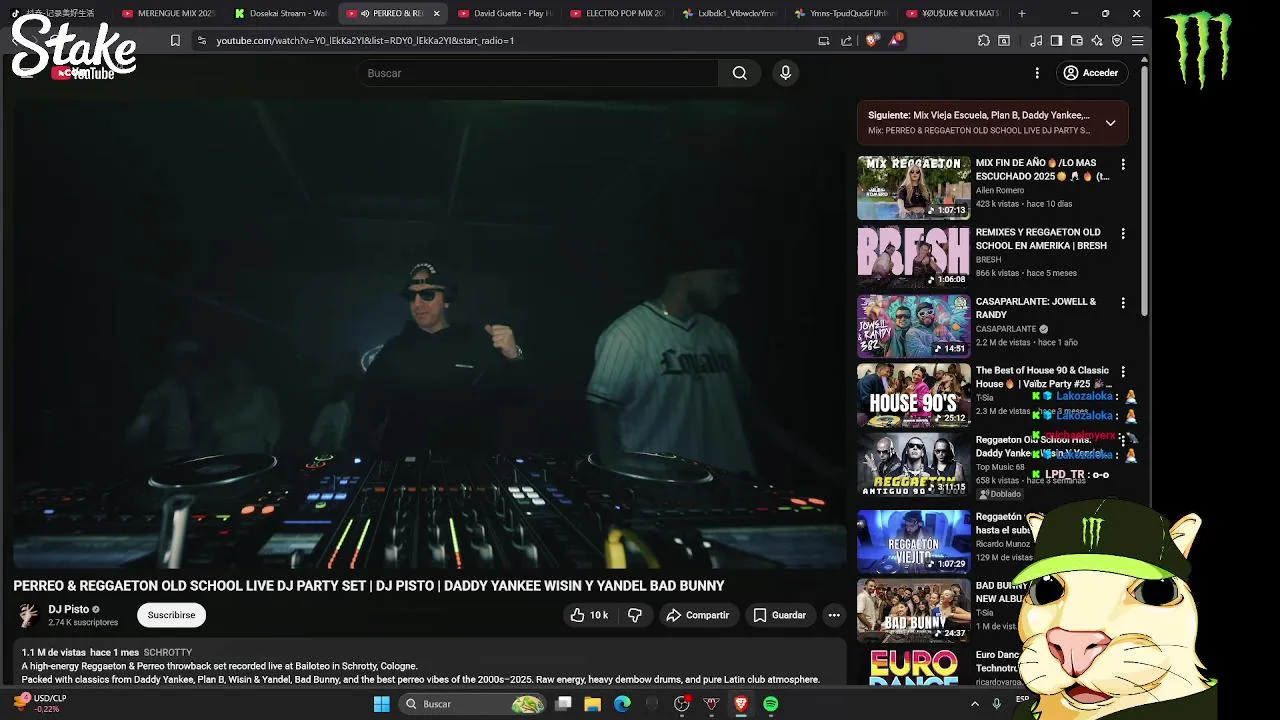Open DJ Pisto channel name link

coord(69,609)
